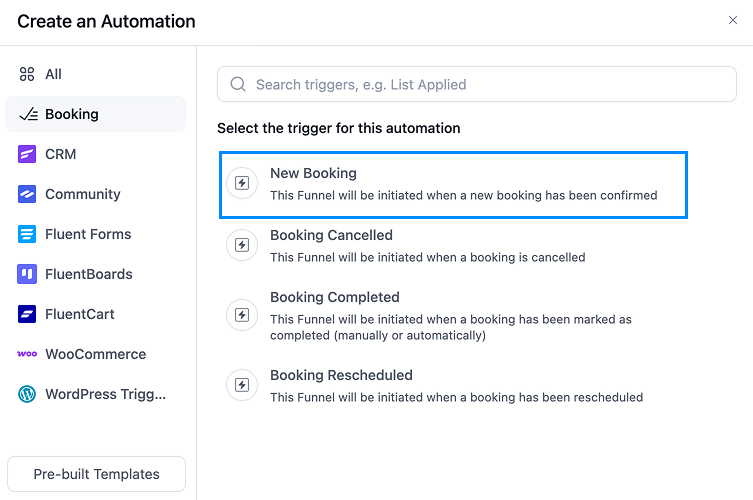Screen dimensions: 753x500
Task: Click the purple CRM logo icon
Action: pyautogui.click(x=27, y=154)
